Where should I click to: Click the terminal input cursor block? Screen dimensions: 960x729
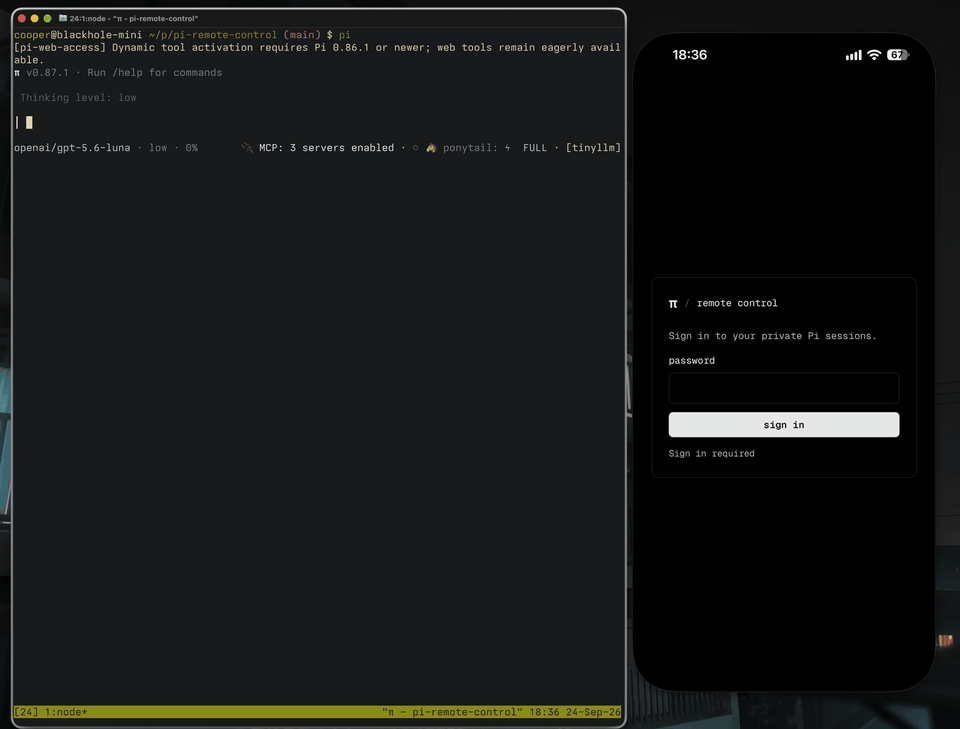(x=29, y=122)
